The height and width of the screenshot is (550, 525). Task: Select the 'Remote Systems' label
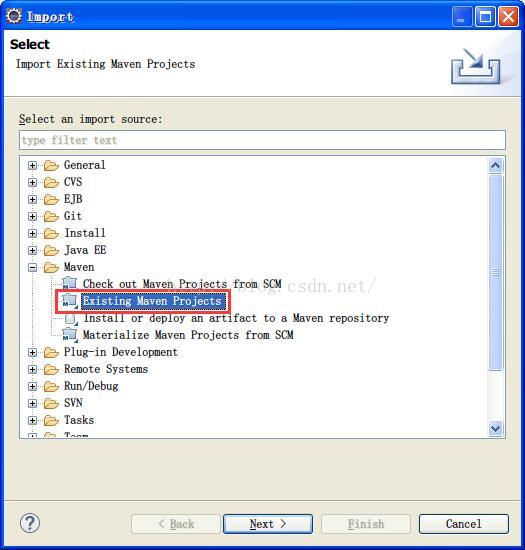tap(106, 369)
